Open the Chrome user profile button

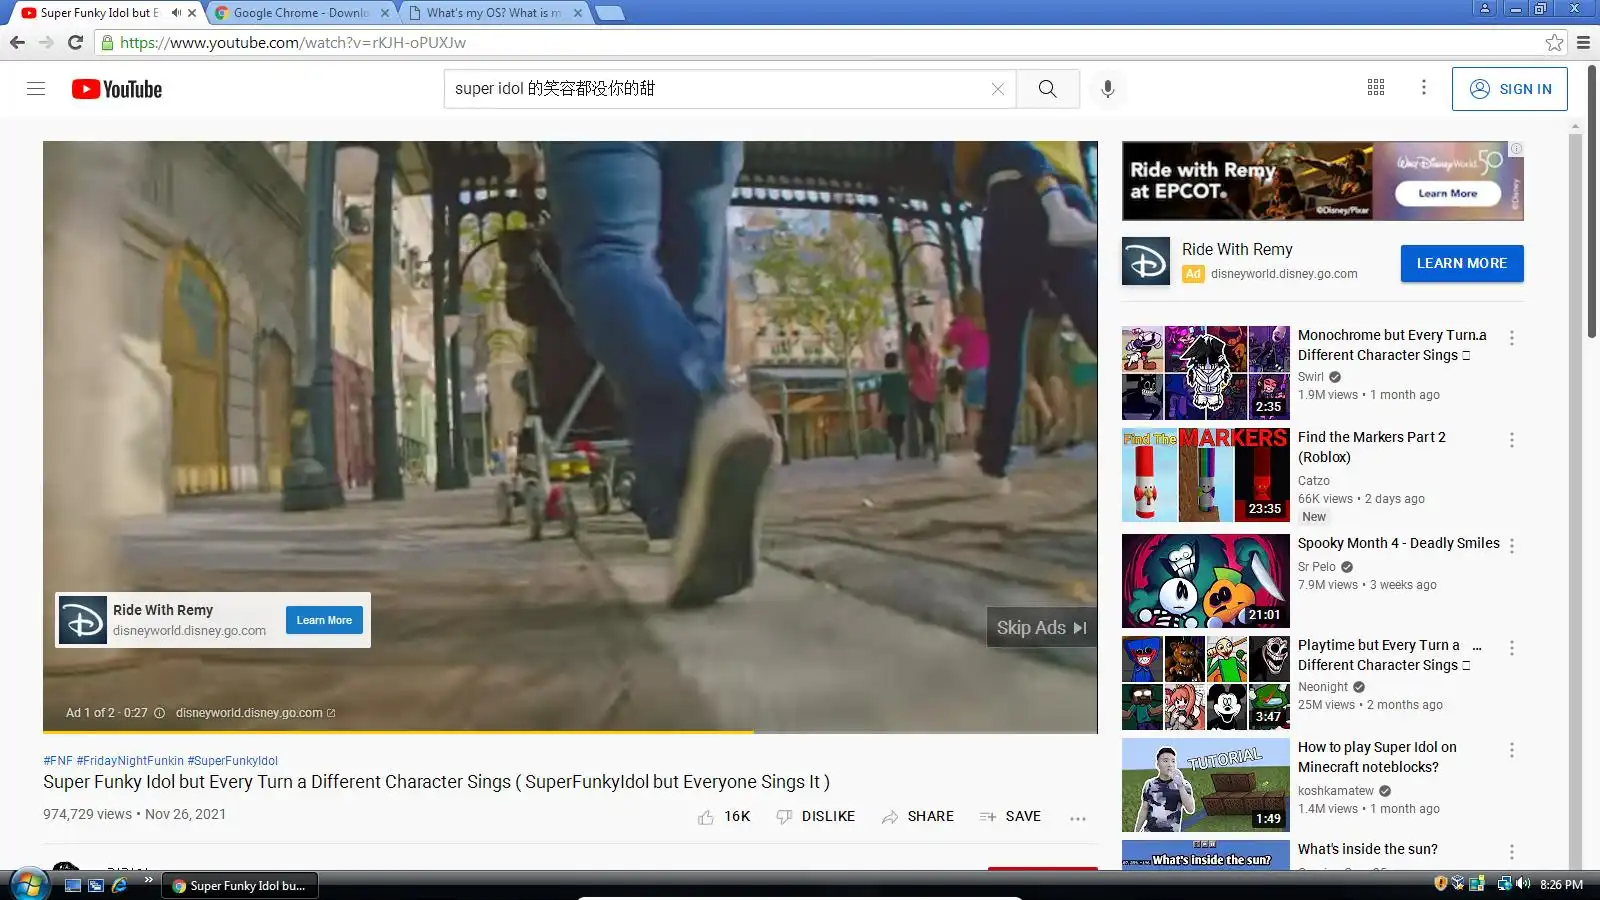(1485, 8)
